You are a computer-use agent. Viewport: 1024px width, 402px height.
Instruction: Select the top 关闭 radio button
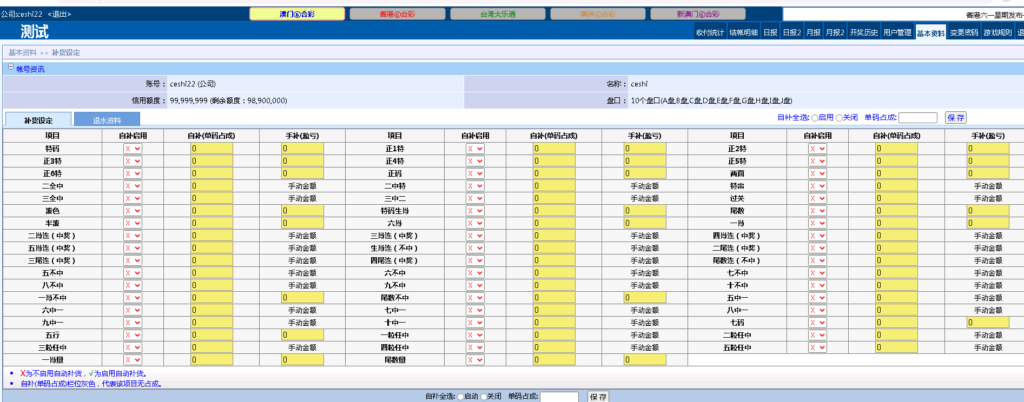[839, 117]
